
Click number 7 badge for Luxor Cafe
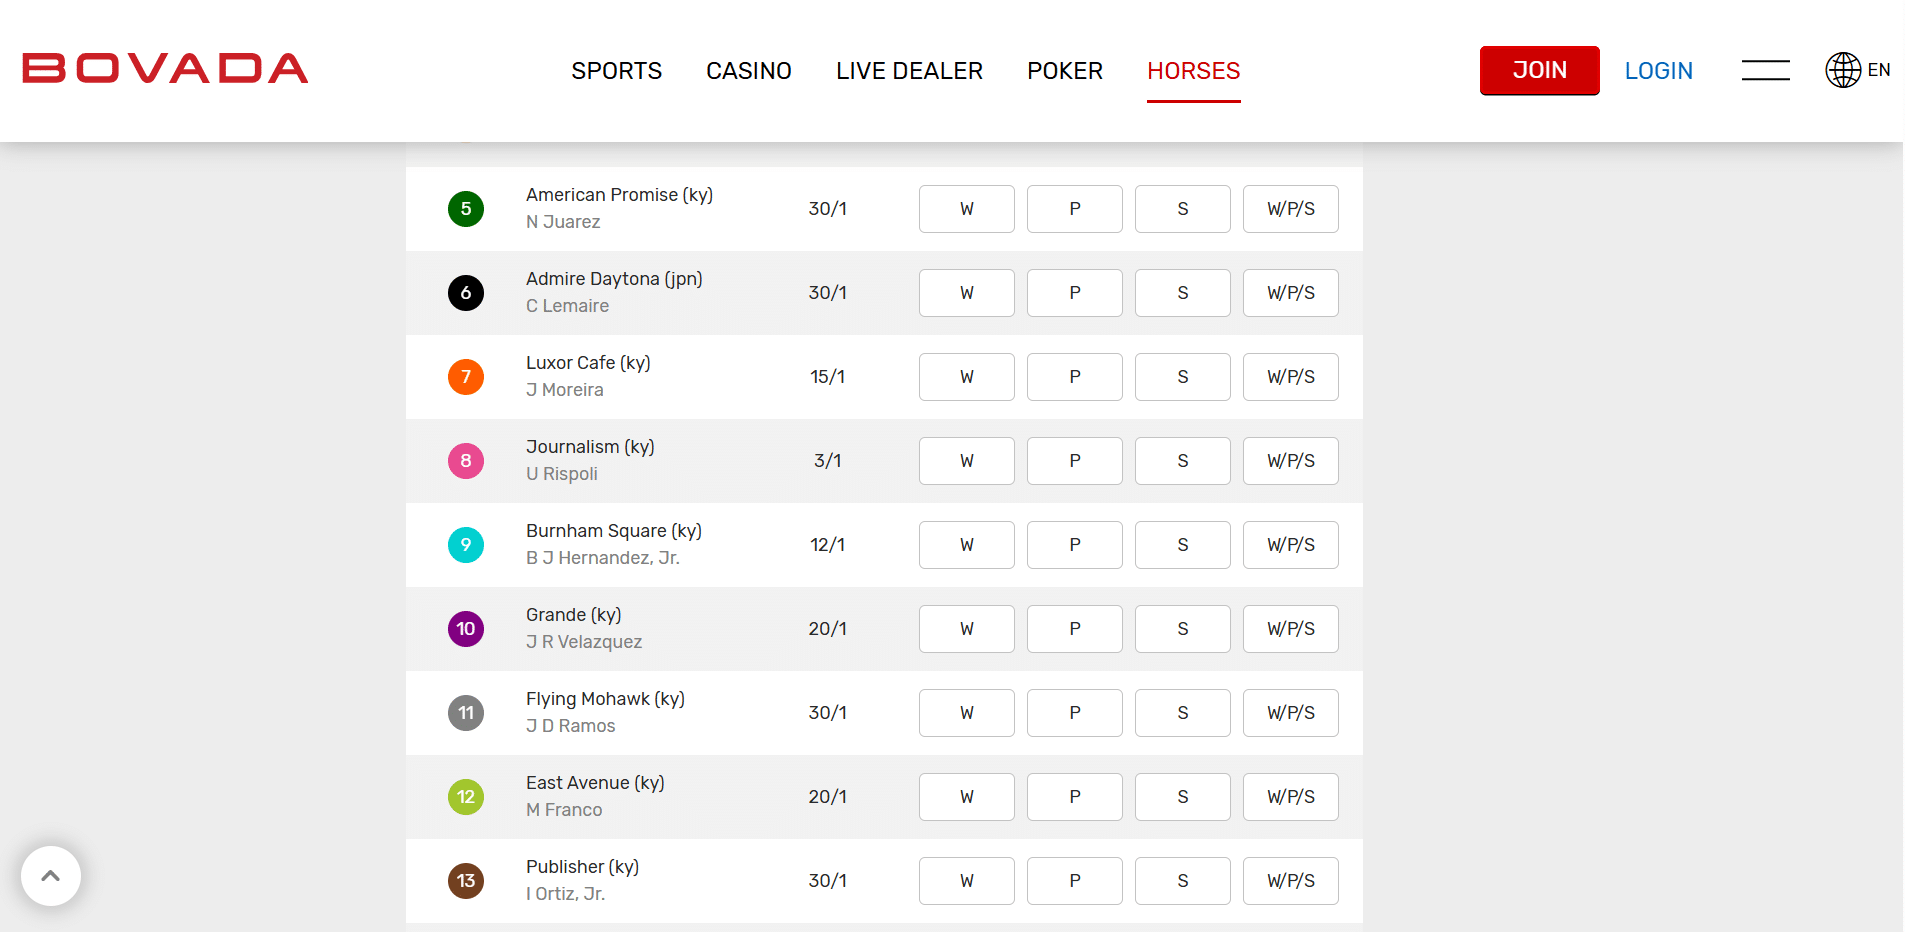click(466, 377)
